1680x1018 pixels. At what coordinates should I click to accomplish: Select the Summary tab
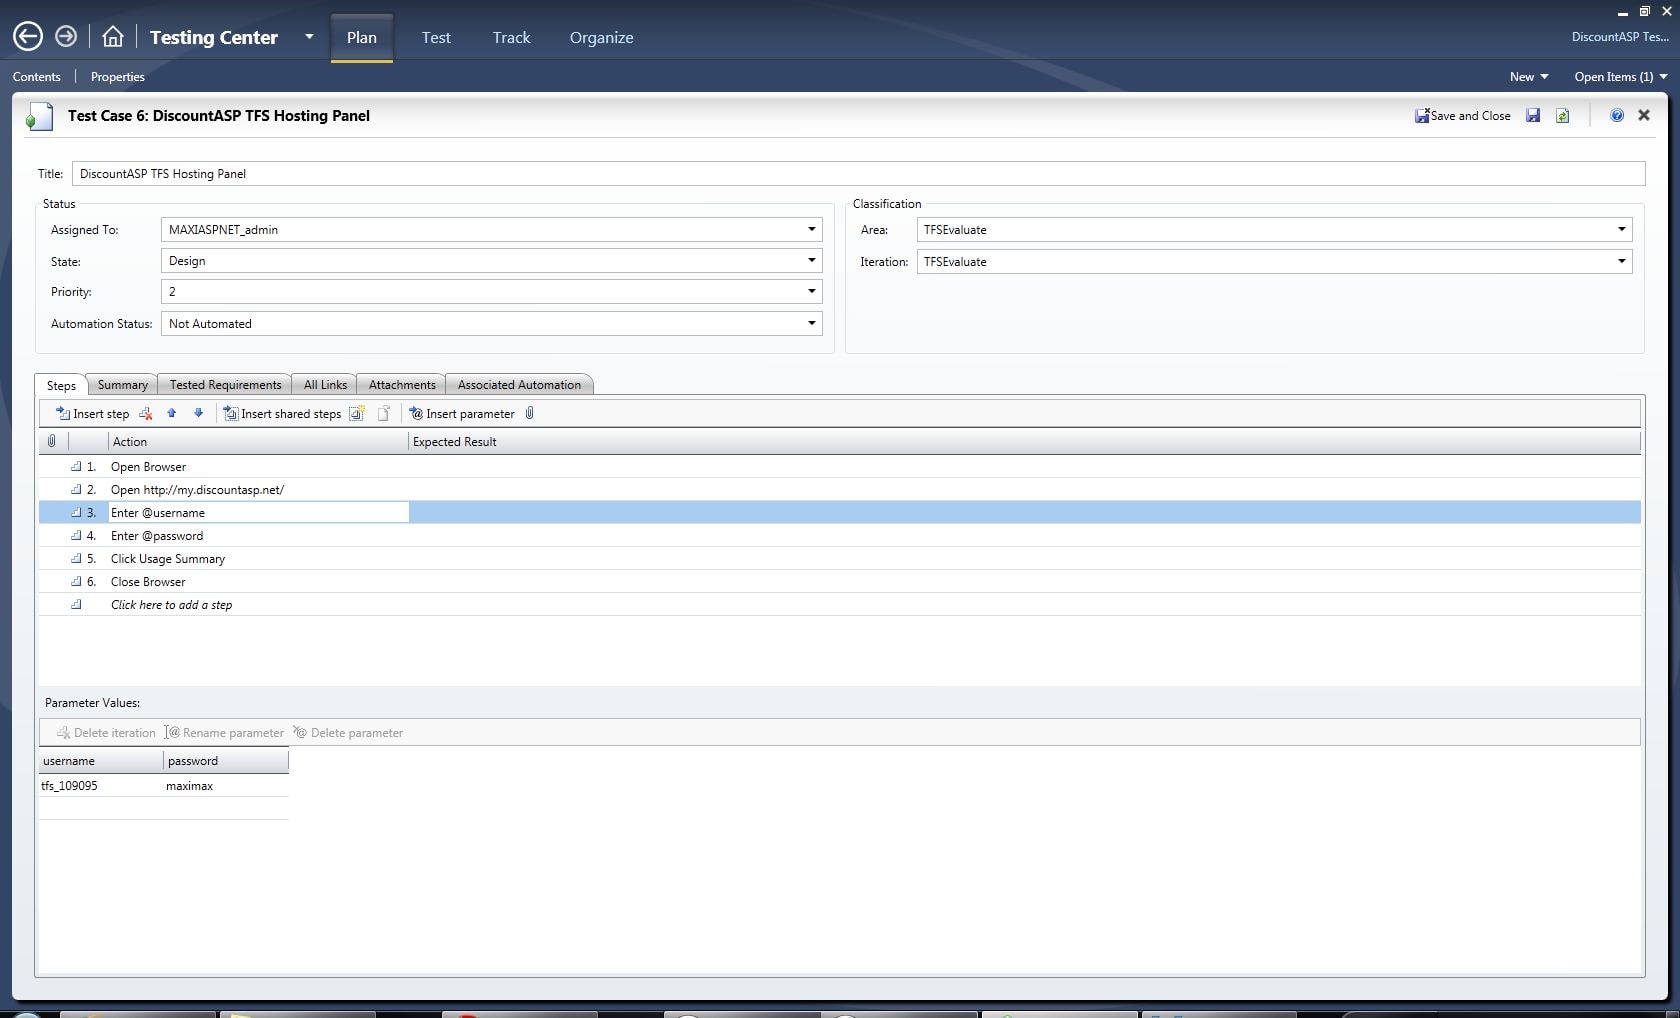click(x=122, y=385)
